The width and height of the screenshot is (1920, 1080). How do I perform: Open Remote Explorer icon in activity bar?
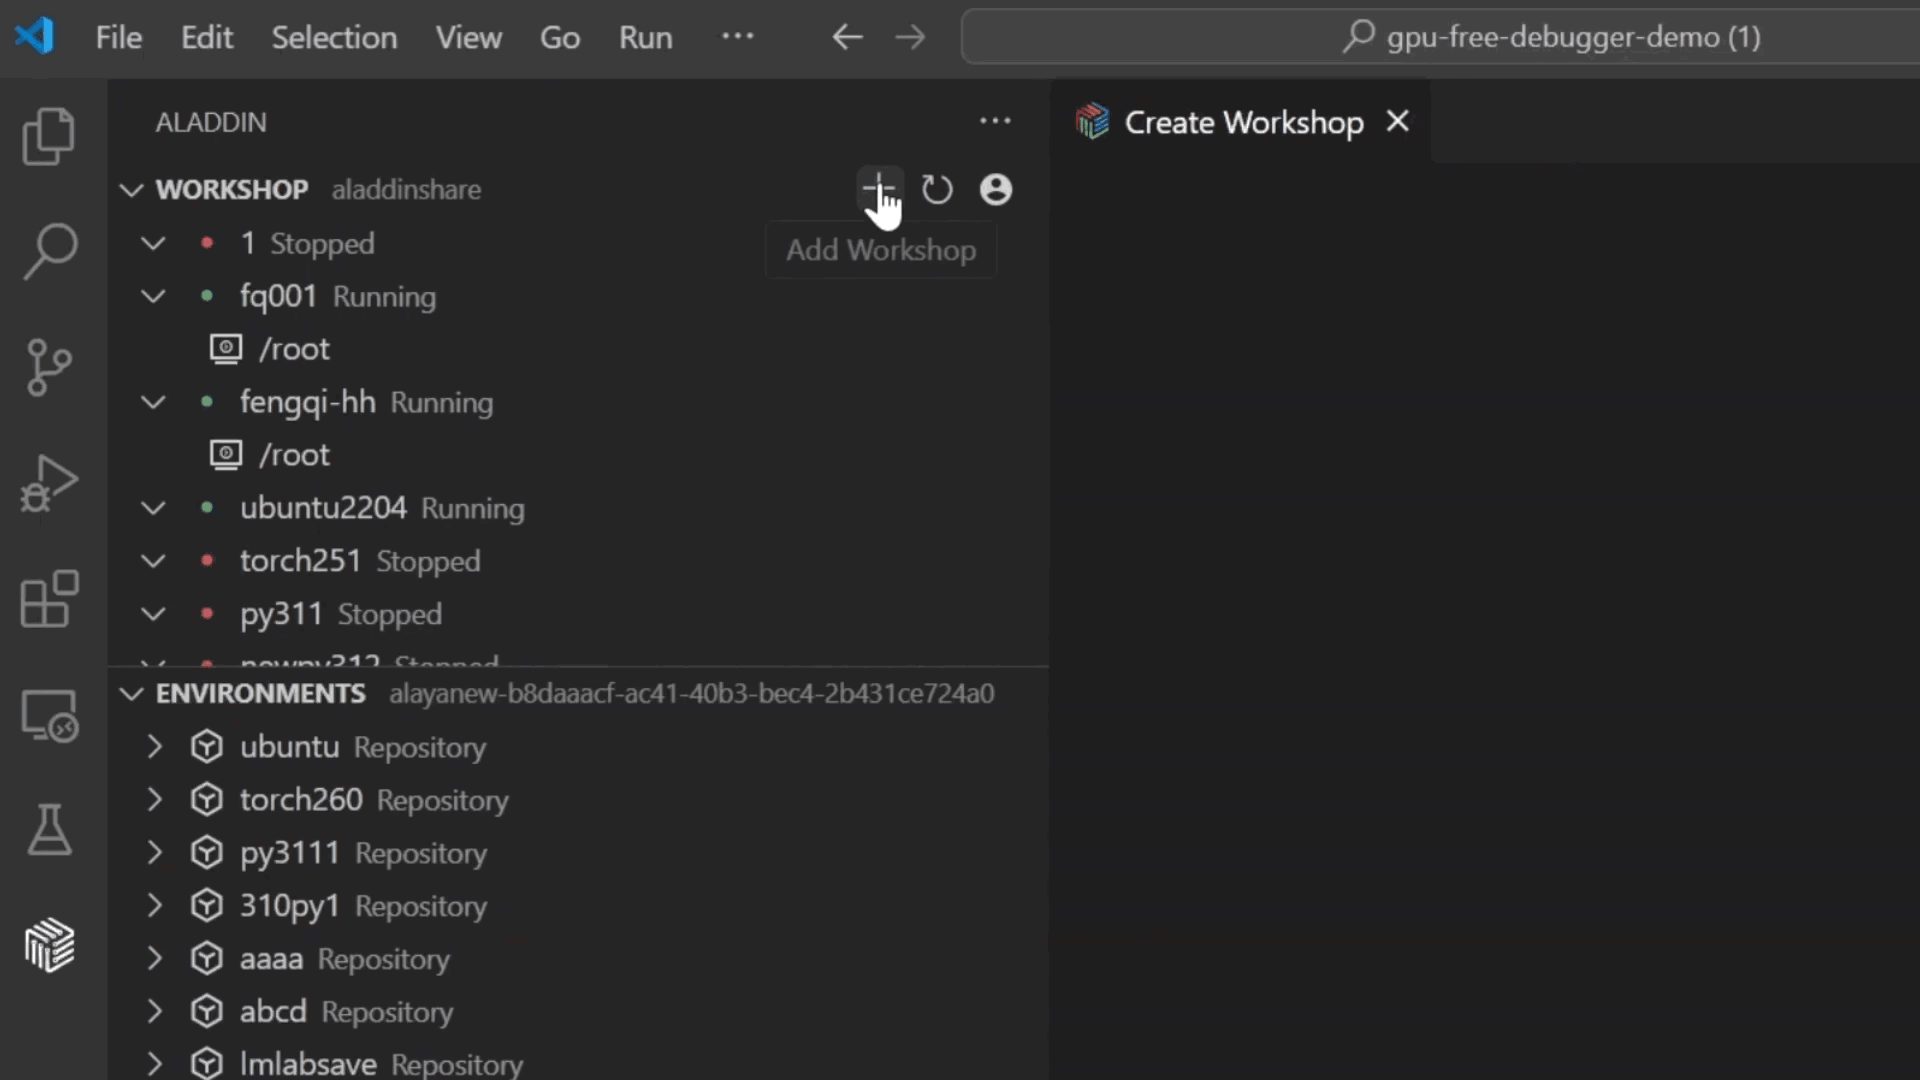pos(48,715)
